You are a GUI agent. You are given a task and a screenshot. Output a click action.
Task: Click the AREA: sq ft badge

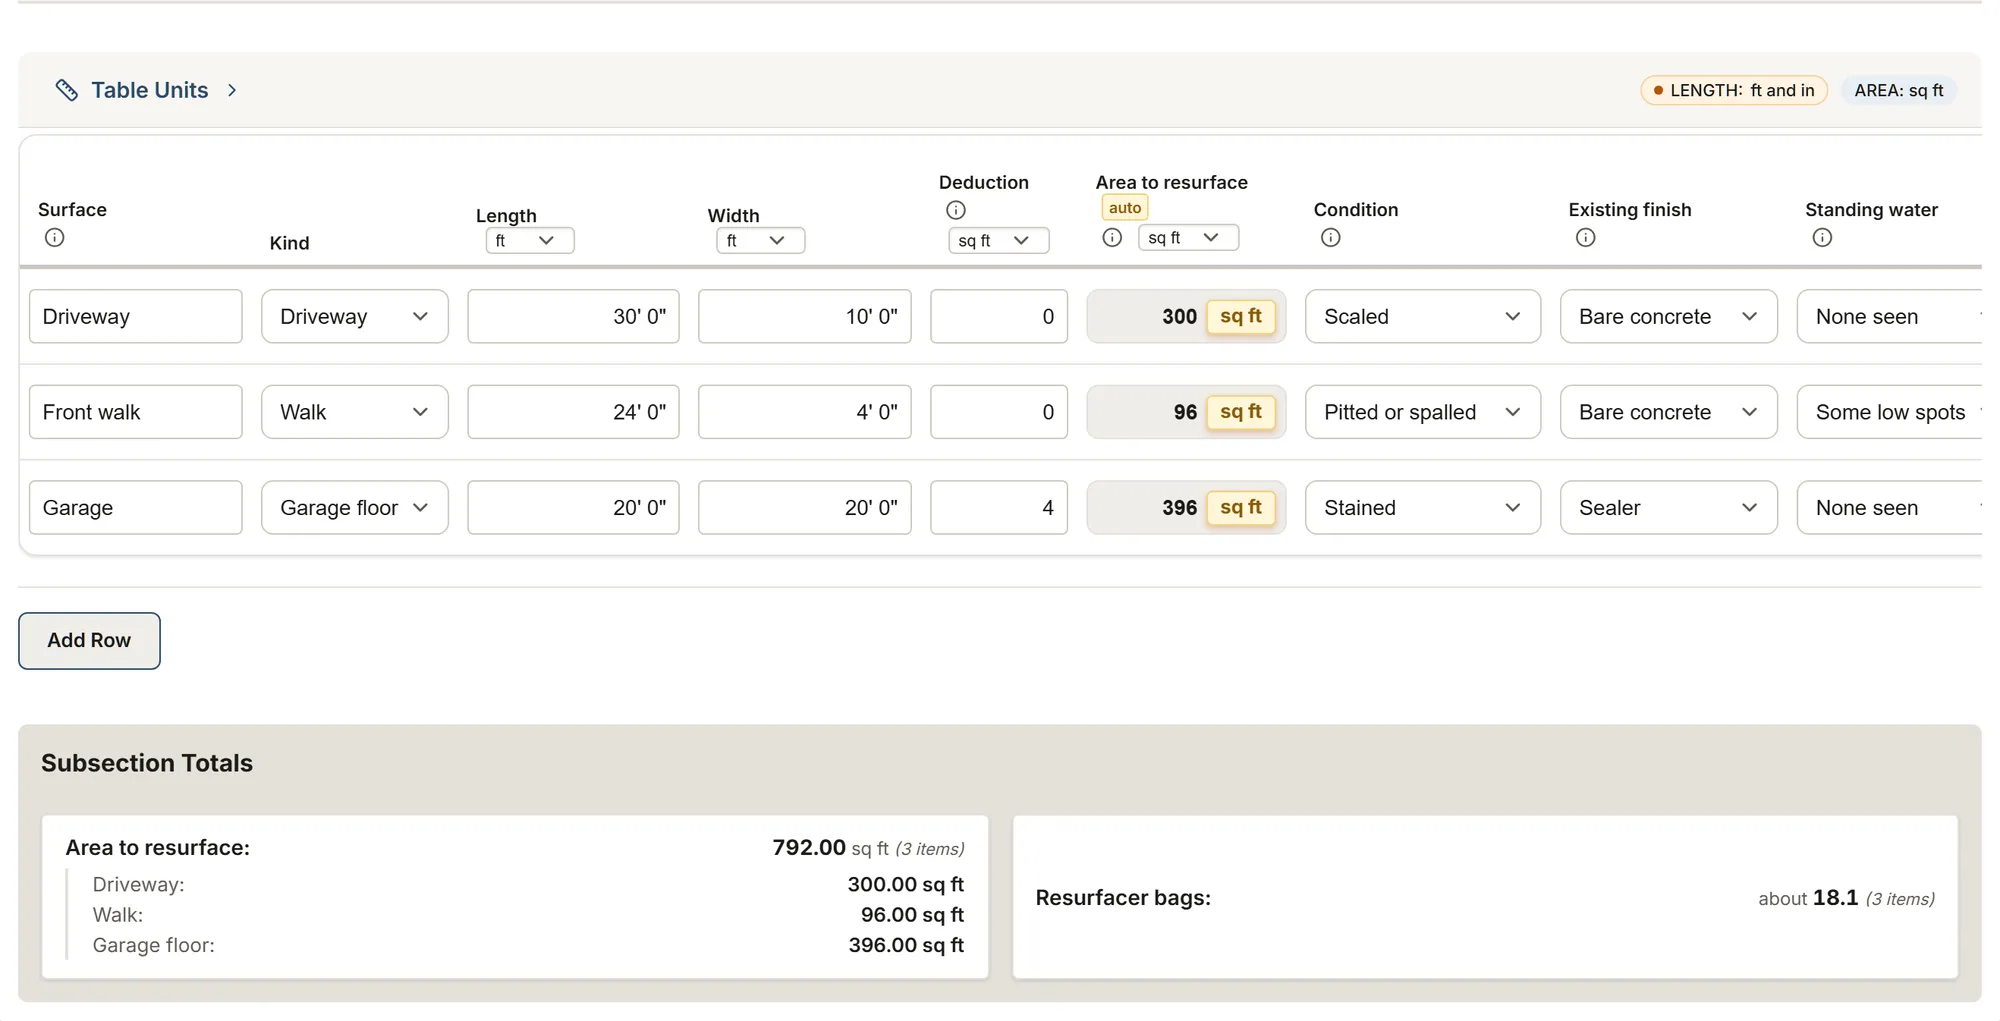pos(1899,91)
